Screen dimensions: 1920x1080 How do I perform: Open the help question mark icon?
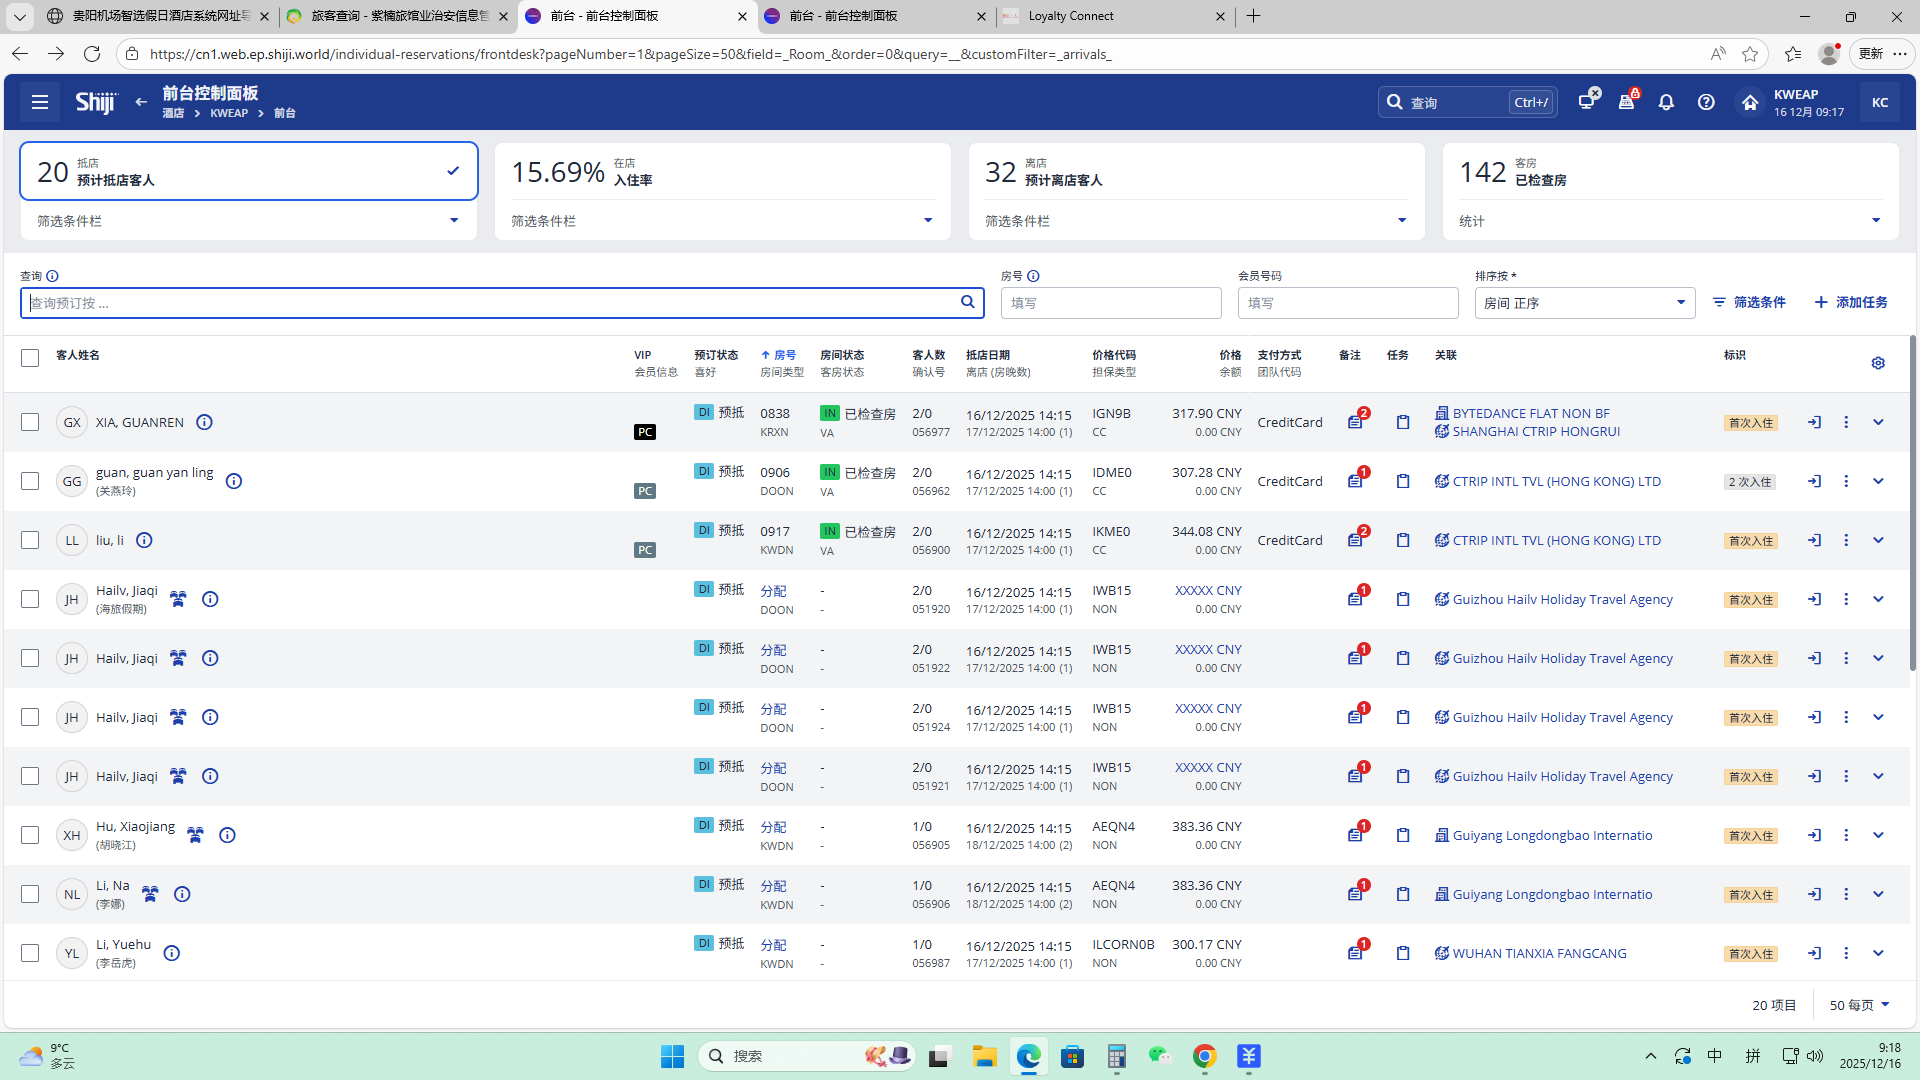point(1706,102)
